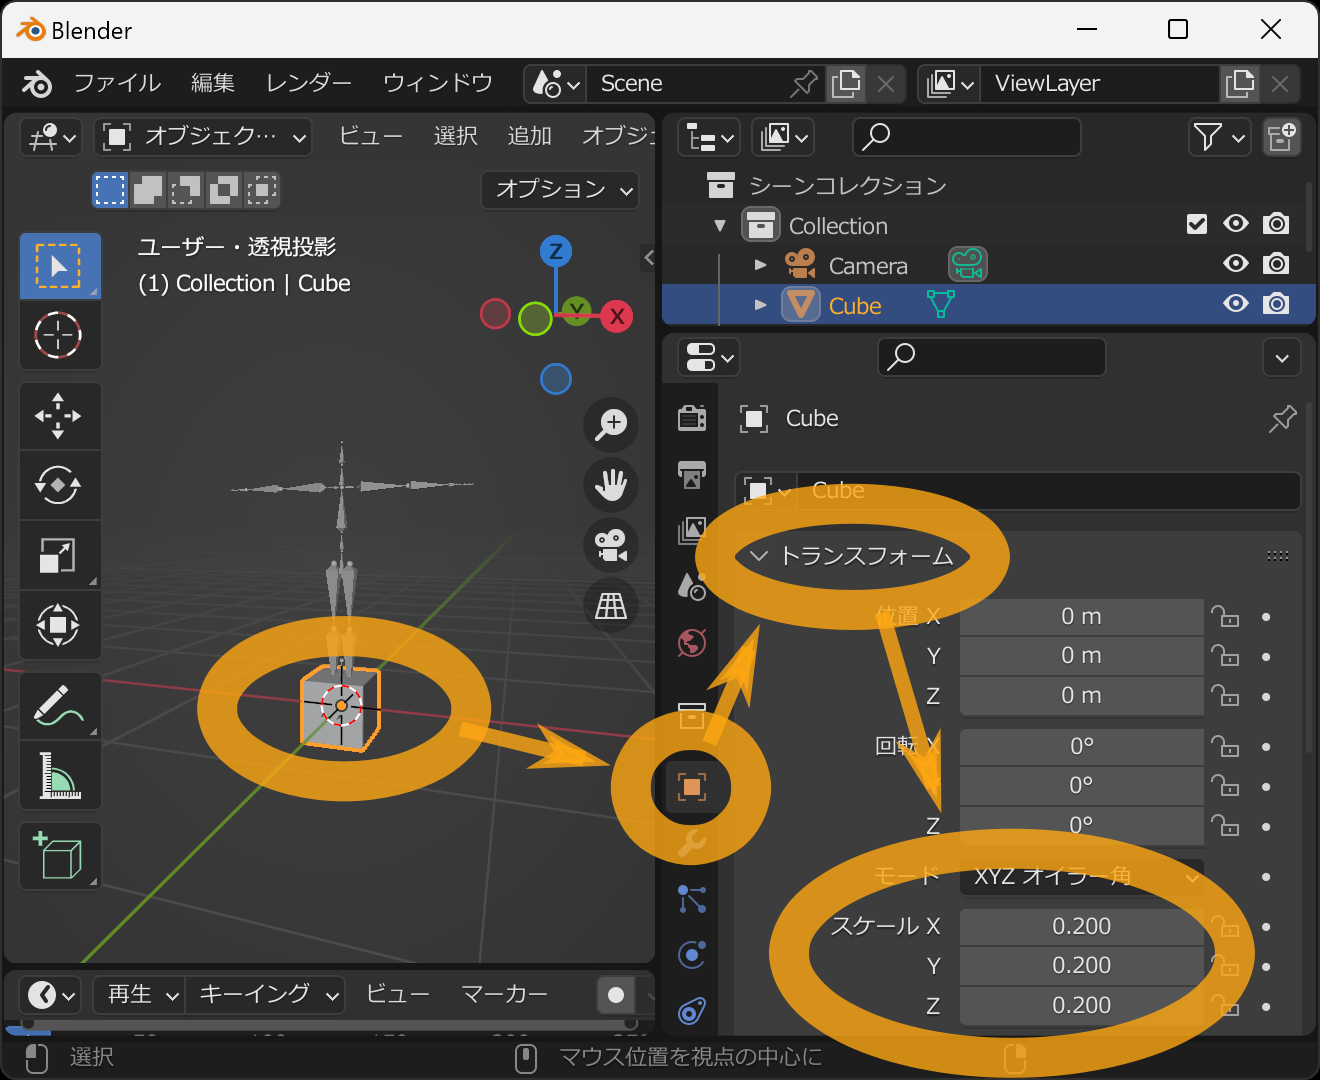Click the outliner search field
This screenshot has width=1320, height=1080.
966,137
